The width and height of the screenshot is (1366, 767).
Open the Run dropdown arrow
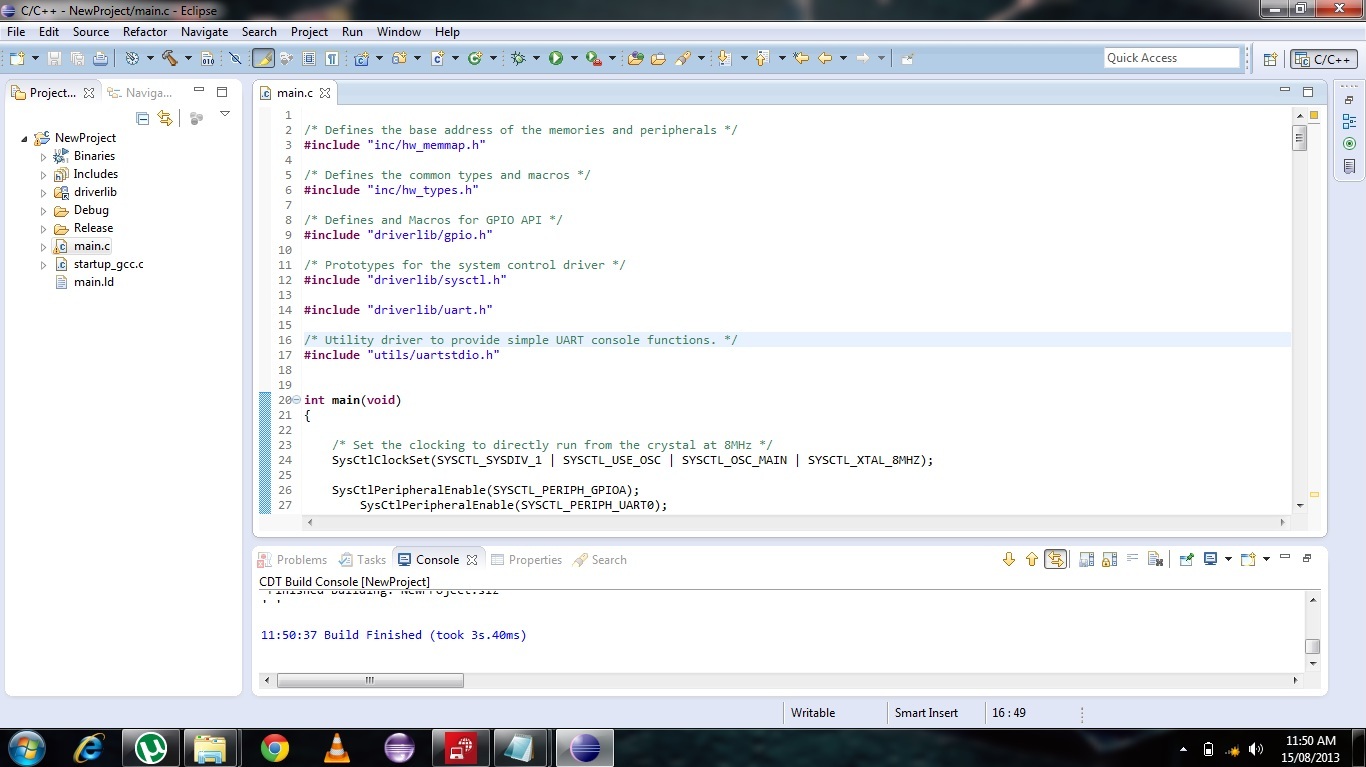[x=574, y=59]
